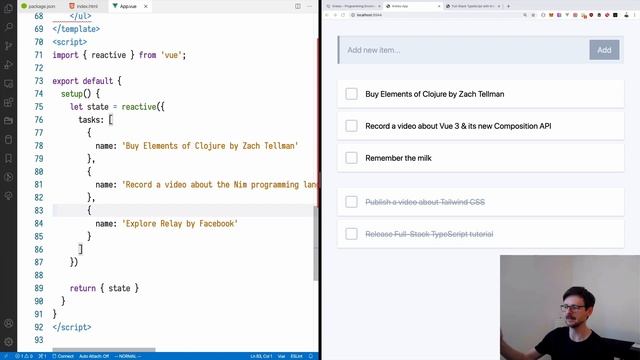Click the browser address bar showing localhost
Viewport: 640px width, 360px height.
(x=435, y=15)
